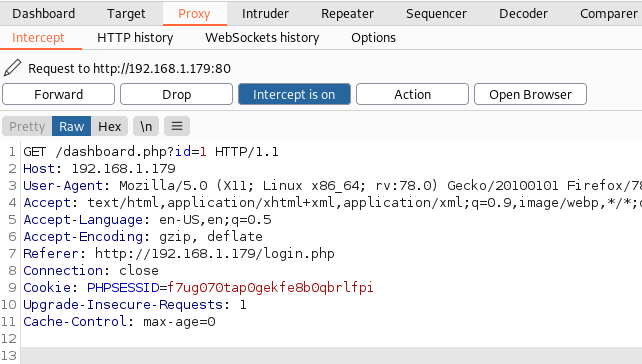Click the PHPSESSID cookie value text

pyautogui.click(x=270, y=288)
